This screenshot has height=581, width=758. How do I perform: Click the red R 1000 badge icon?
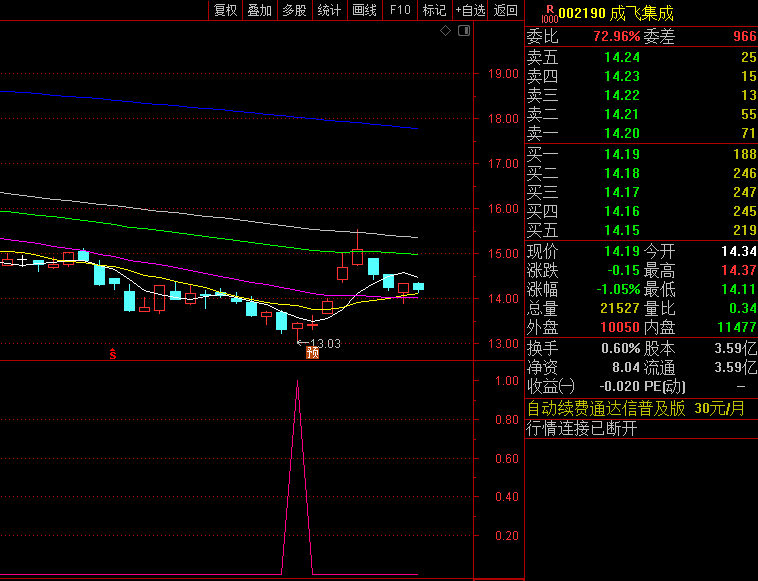[x=550, y=14]
